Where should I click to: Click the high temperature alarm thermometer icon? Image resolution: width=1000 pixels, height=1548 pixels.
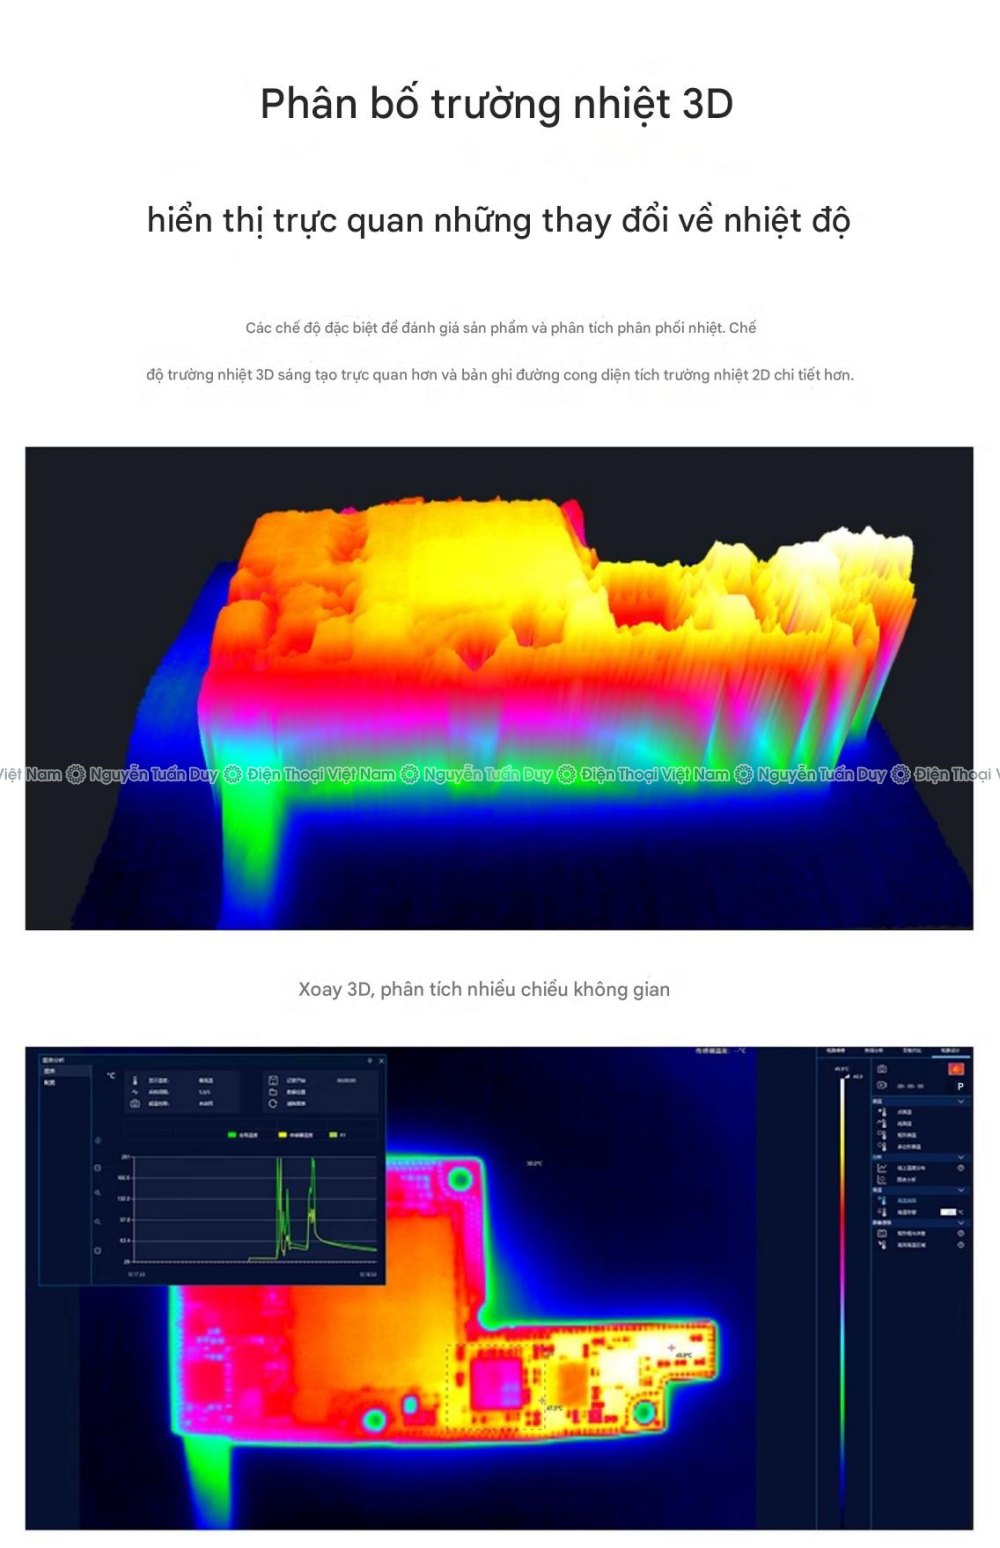click(x=882, y=1200)
